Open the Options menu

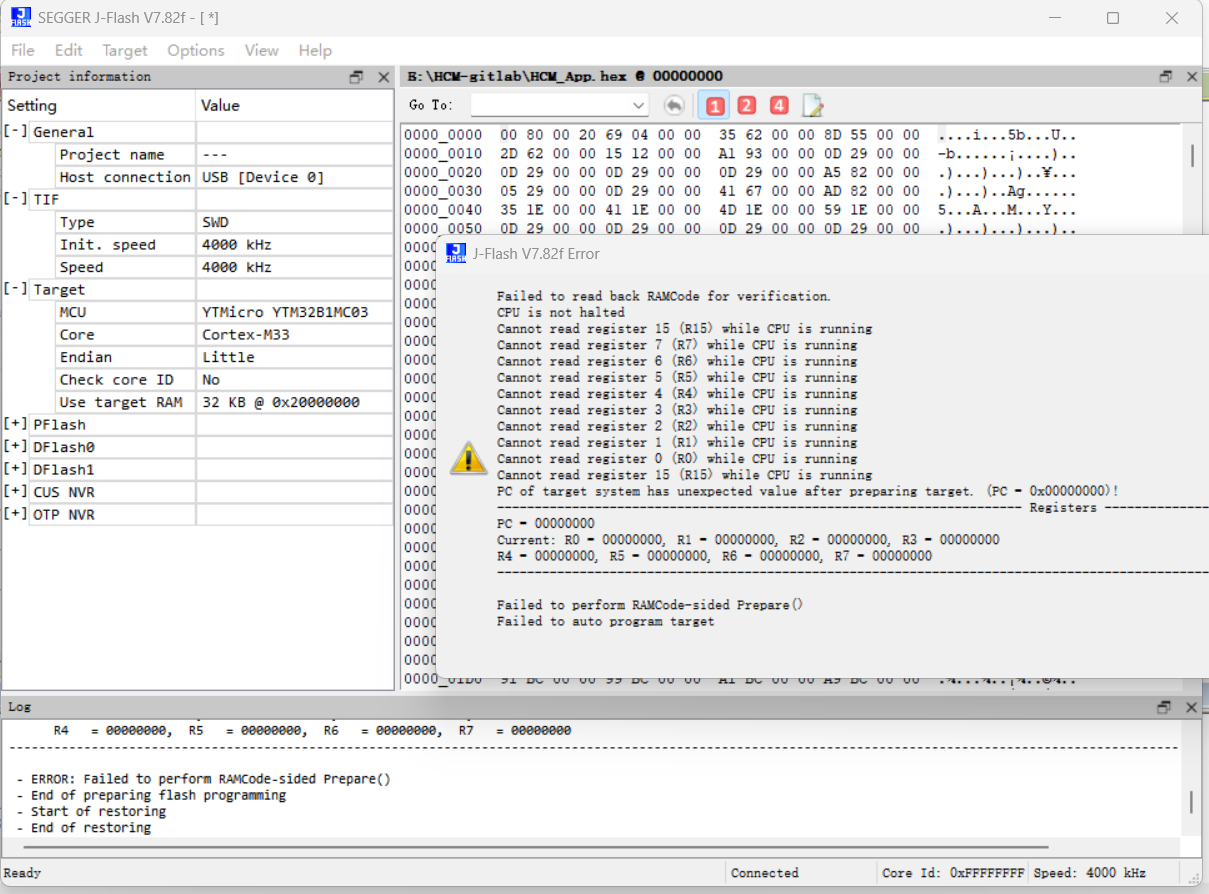(196, 50)
